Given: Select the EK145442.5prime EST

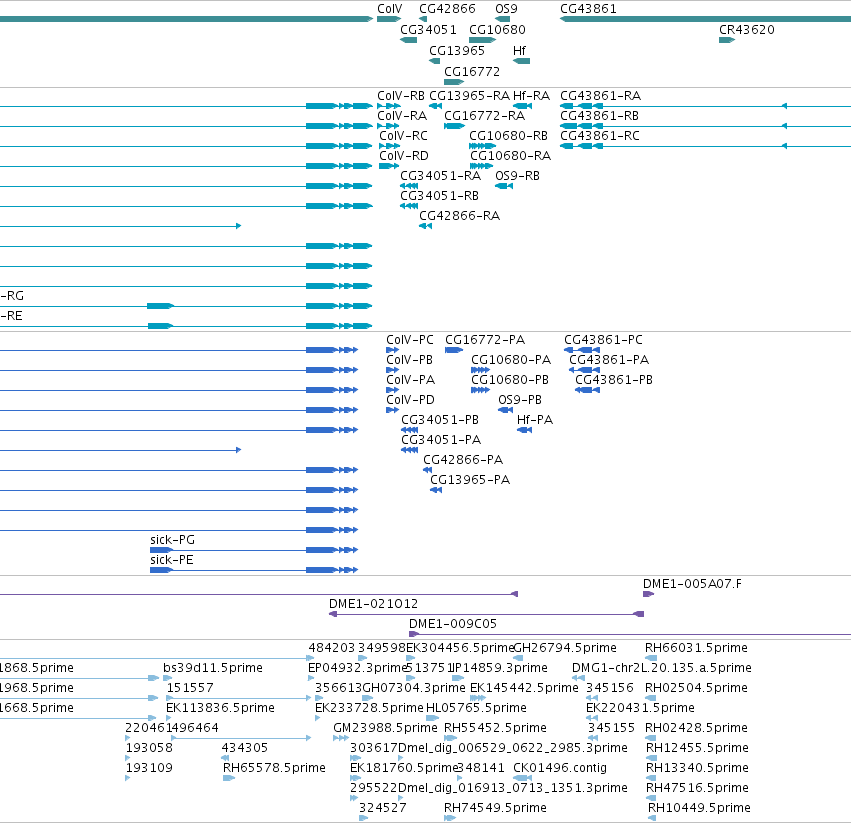Looking at the screenshot, I should 478,698.
